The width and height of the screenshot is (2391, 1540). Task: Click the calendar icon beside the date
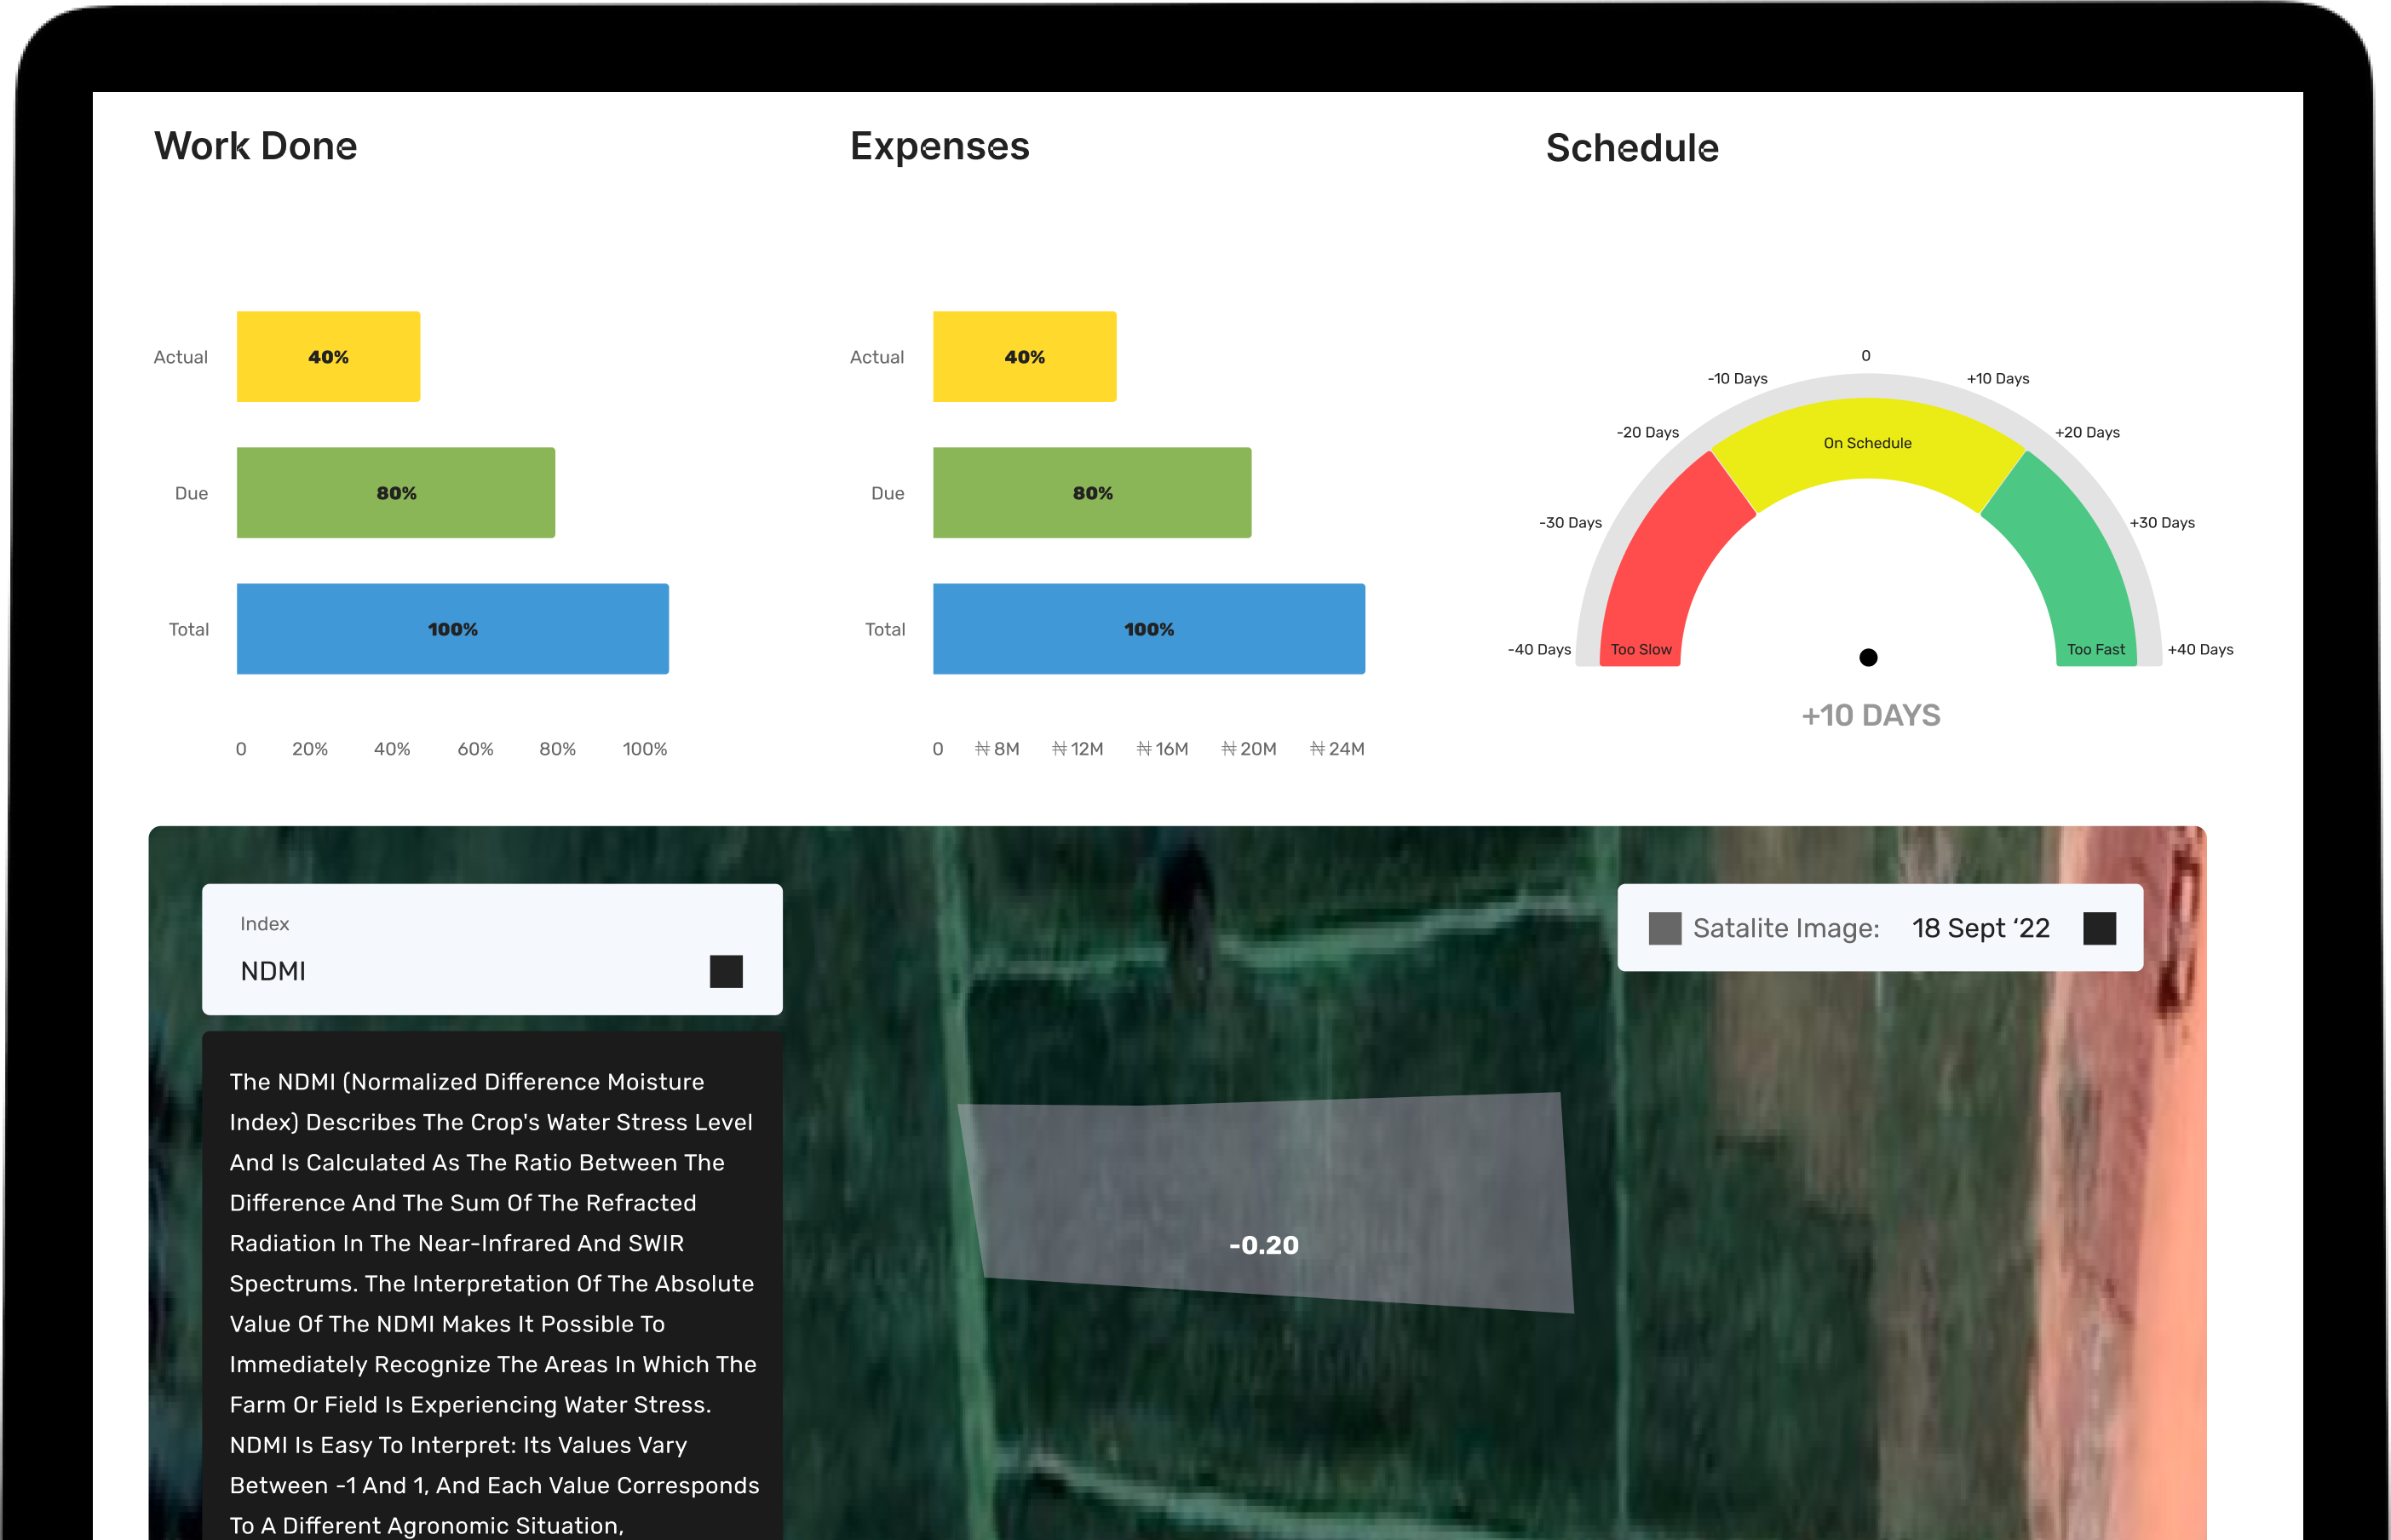(2101, 928)
